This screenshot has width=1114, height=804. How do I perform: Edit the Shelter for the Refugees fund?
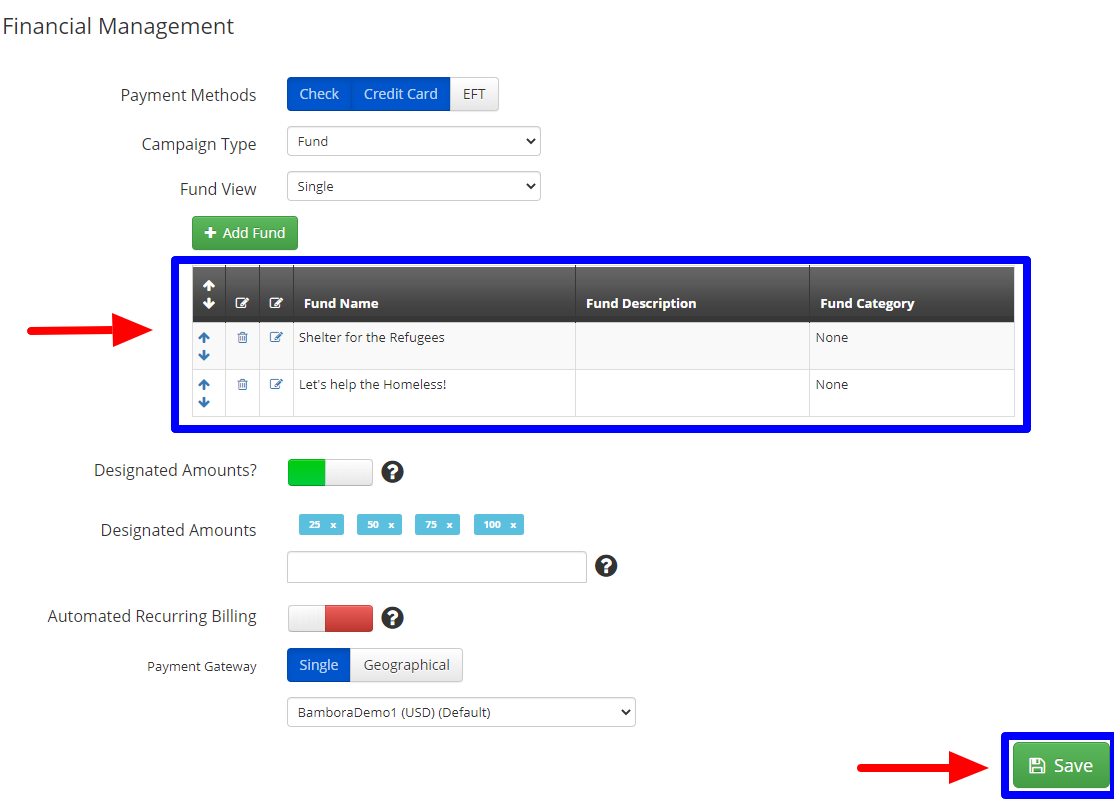(276, 338)
